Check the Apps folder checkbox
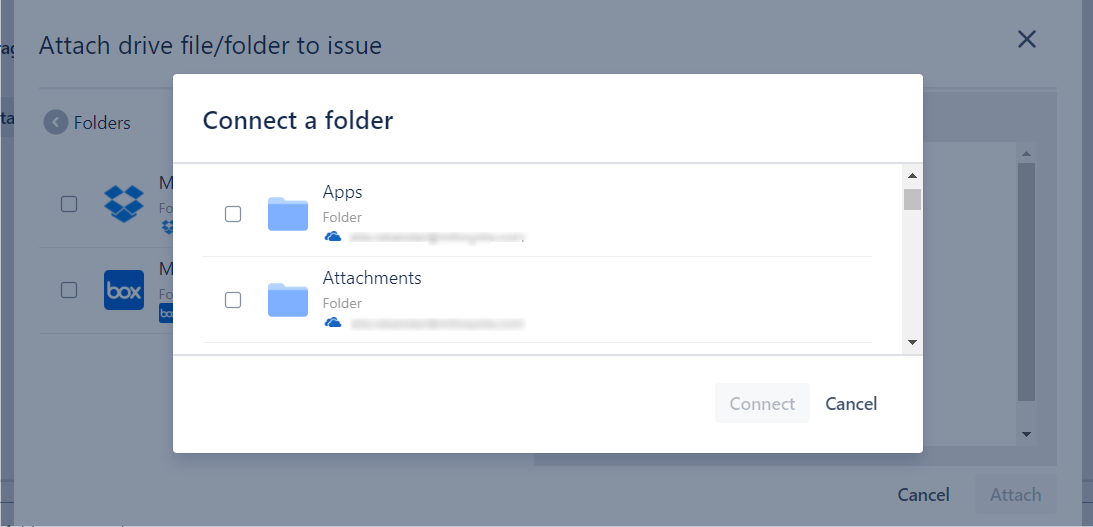 coord(233,214)
